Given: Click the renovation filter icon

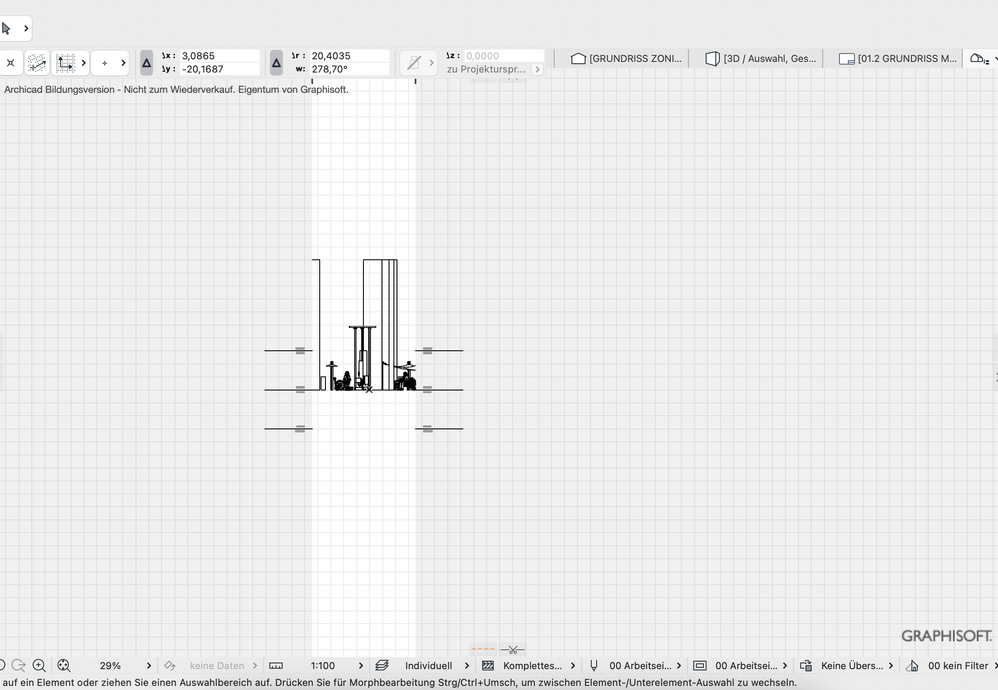Looking at the screenshot, I should (912, 666).
